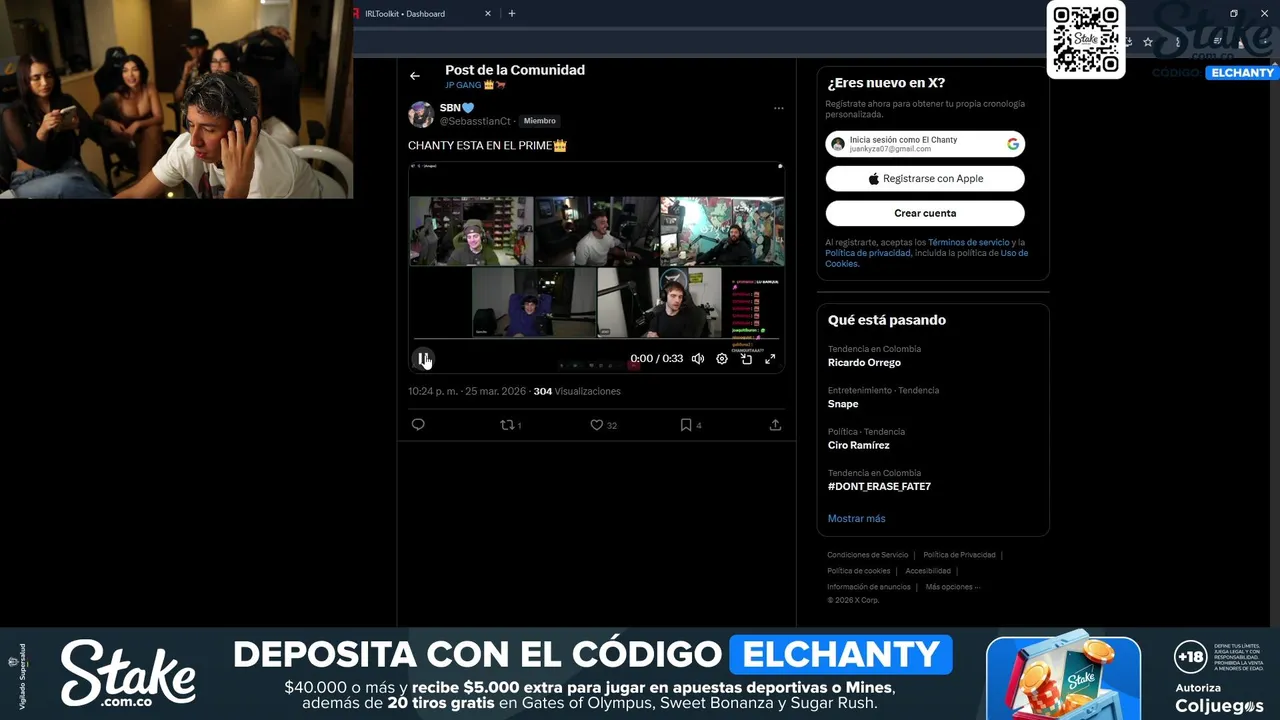The height and width of the screenshot is (720, 1280).
Task: Open the three-dot menu on SBN's post
Action: (x=779, y=108)
